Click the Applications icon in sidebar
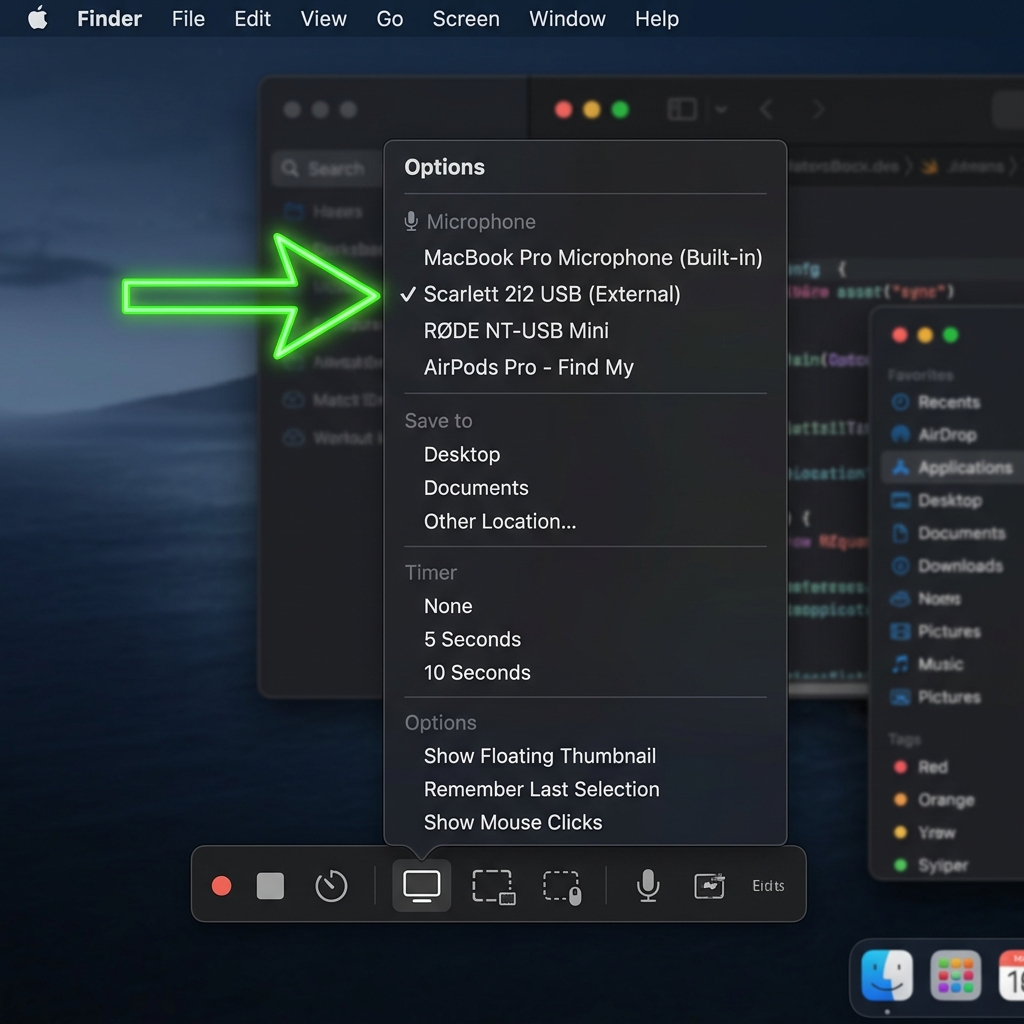 pos(901,467)
